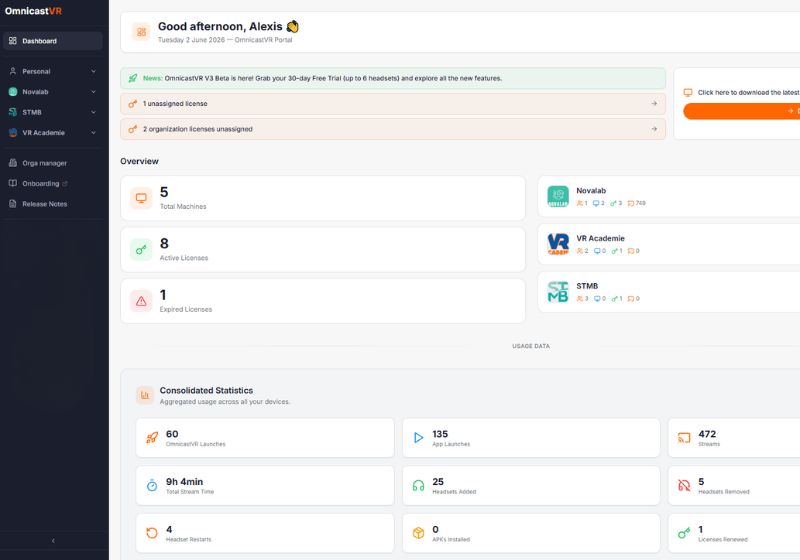Open the 1 unassigned license notice

tap(393, 104)
